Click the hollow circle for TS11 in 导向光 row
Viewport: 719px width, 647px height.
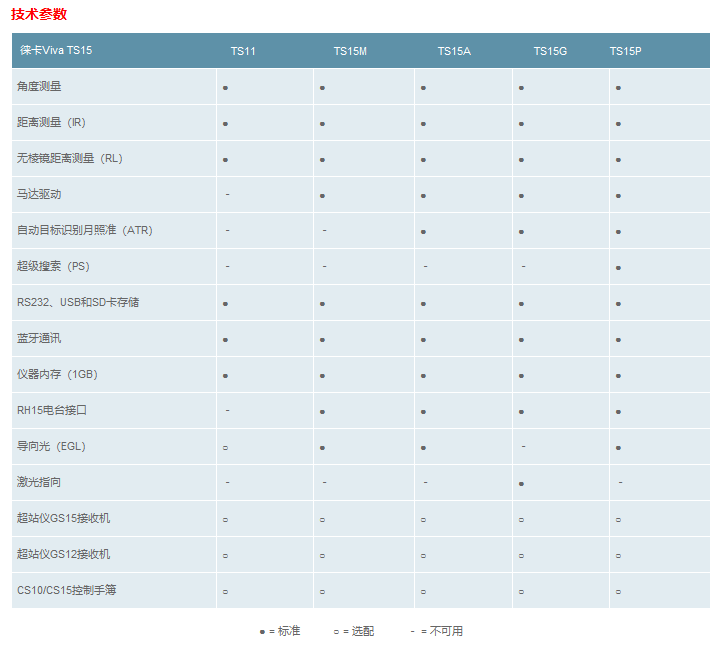click(225, 448)
